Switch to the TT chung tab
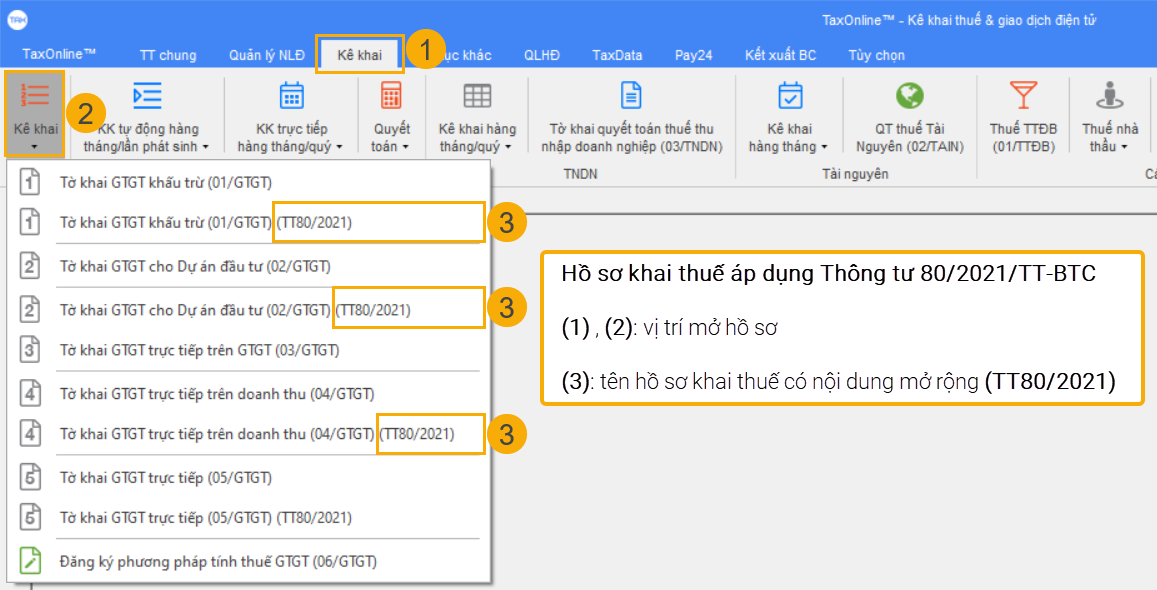The height and width of the screenshot is (590, 1157). [168, 55]
